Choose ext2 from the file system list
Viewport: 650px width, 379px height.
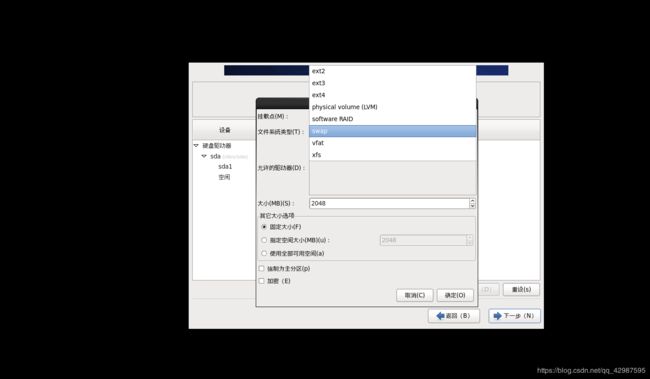(x=392, y=71)
